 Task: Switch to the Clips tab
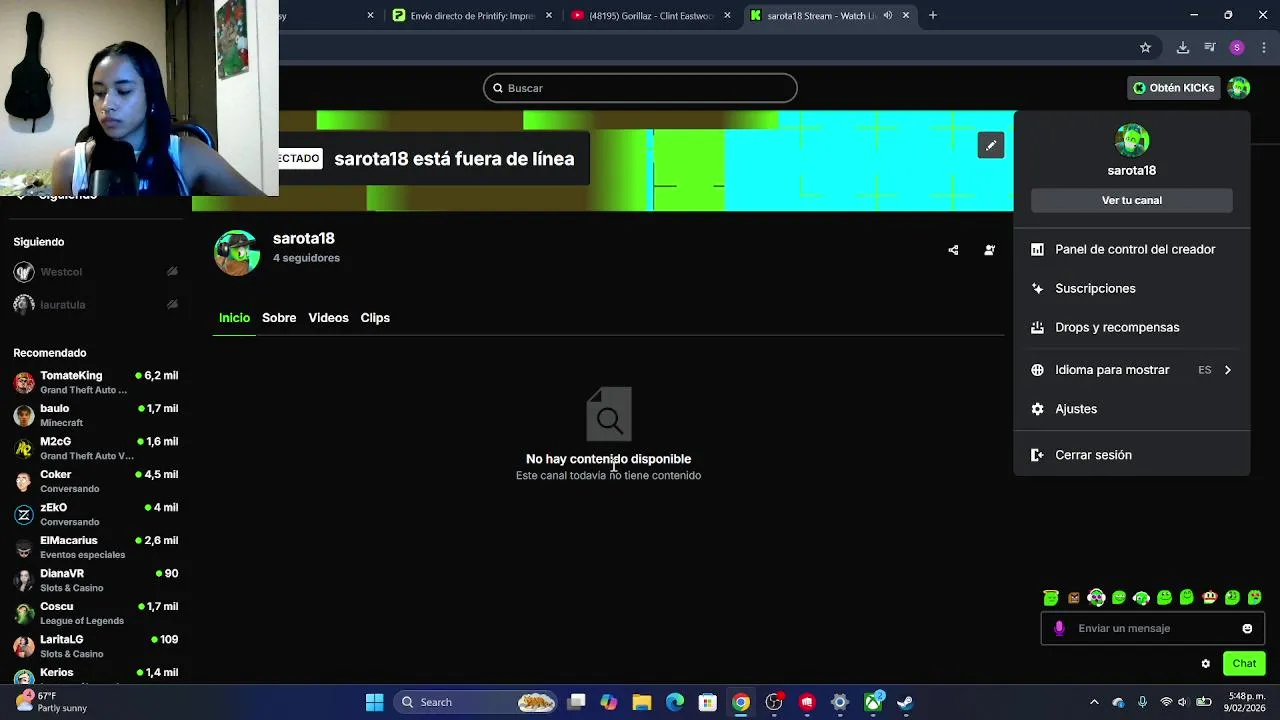click(x=375, y=318)
